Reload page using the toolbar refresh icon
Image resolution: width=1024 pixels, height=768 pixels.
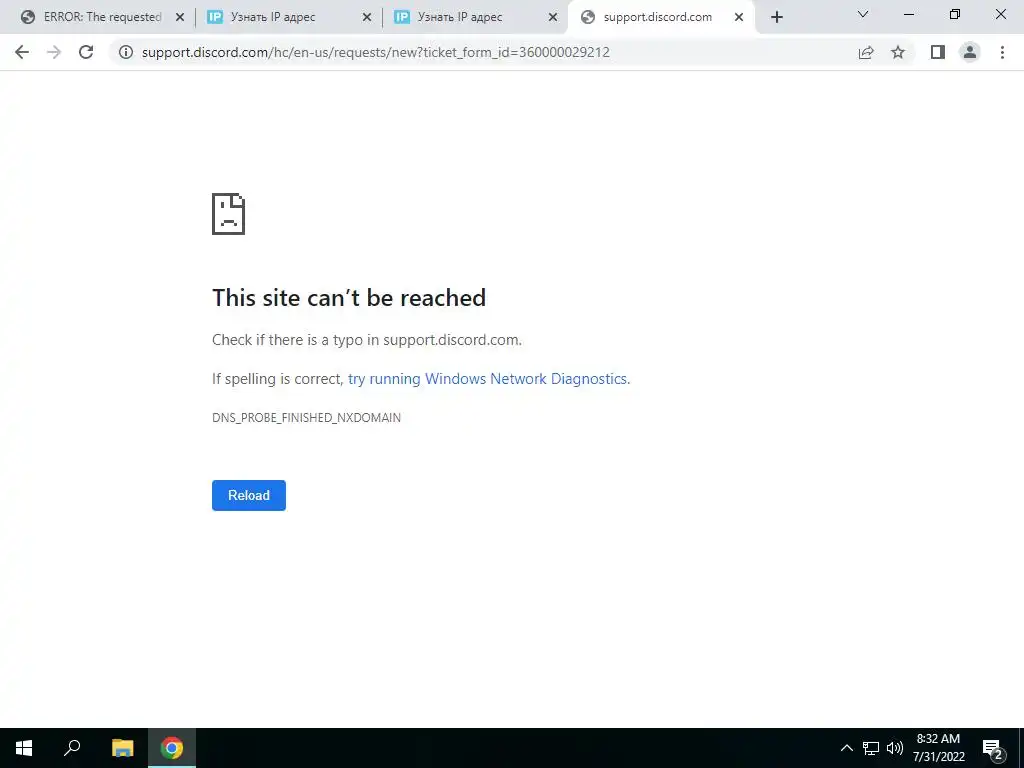click(x=86, y=52)
